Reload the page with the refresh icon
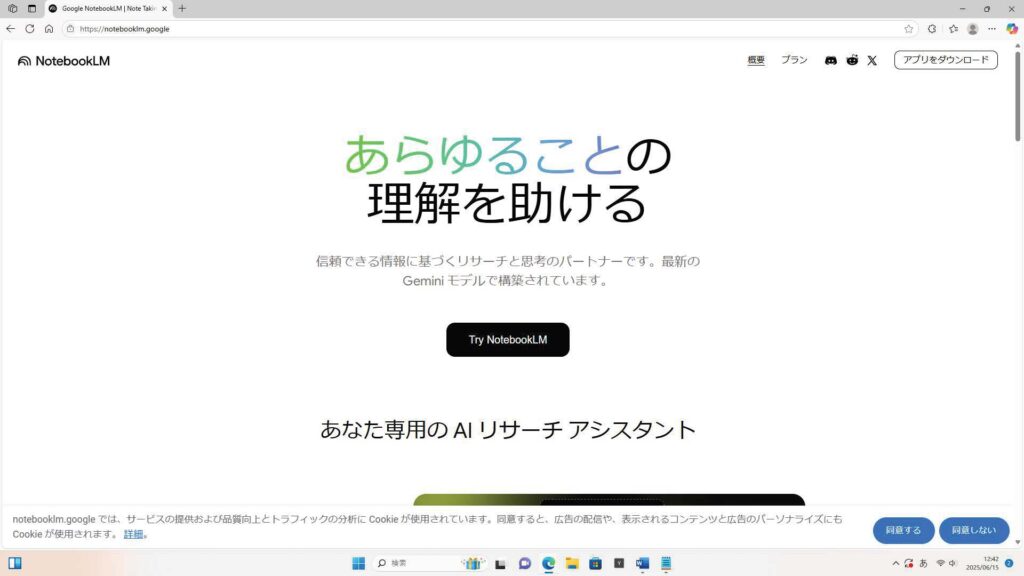The height and width of the screenshot is (576, 1024). [x=29, y=29]
